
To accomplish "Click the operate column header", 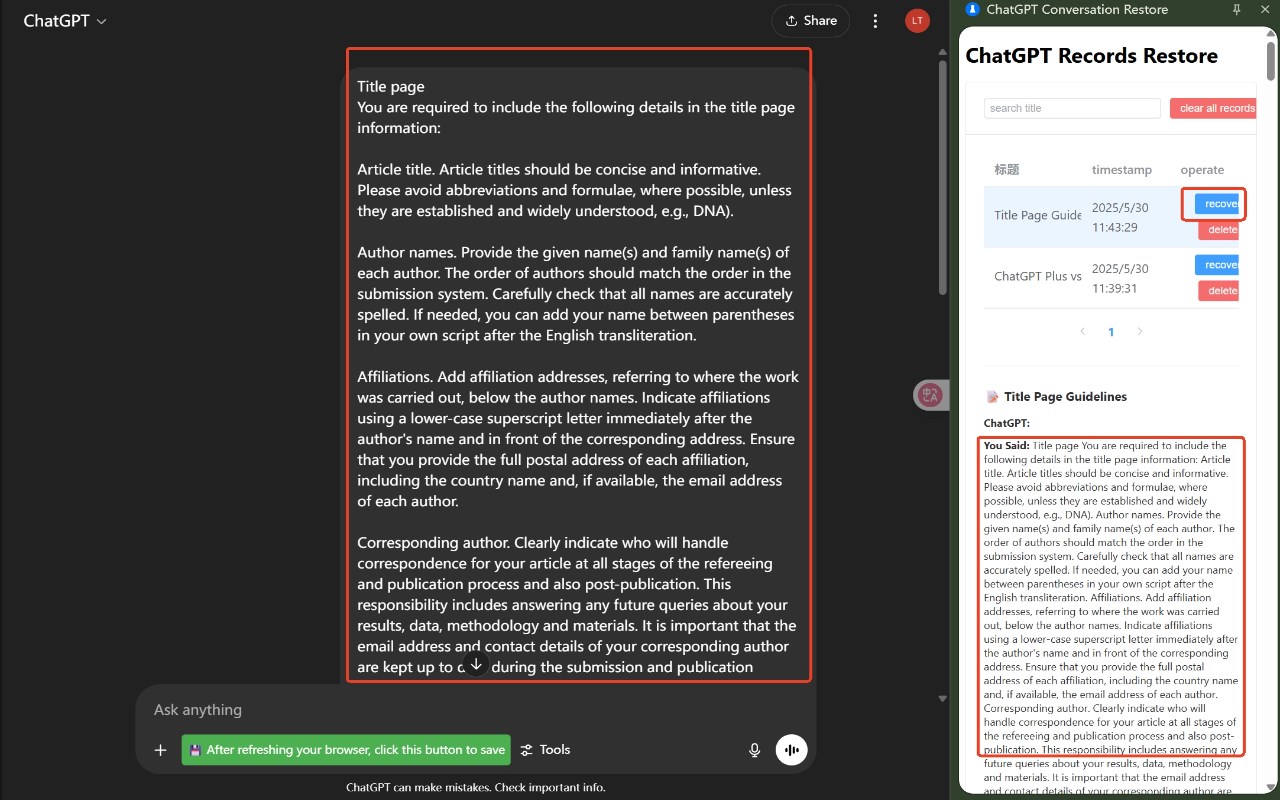I will tap(1202, 170).
